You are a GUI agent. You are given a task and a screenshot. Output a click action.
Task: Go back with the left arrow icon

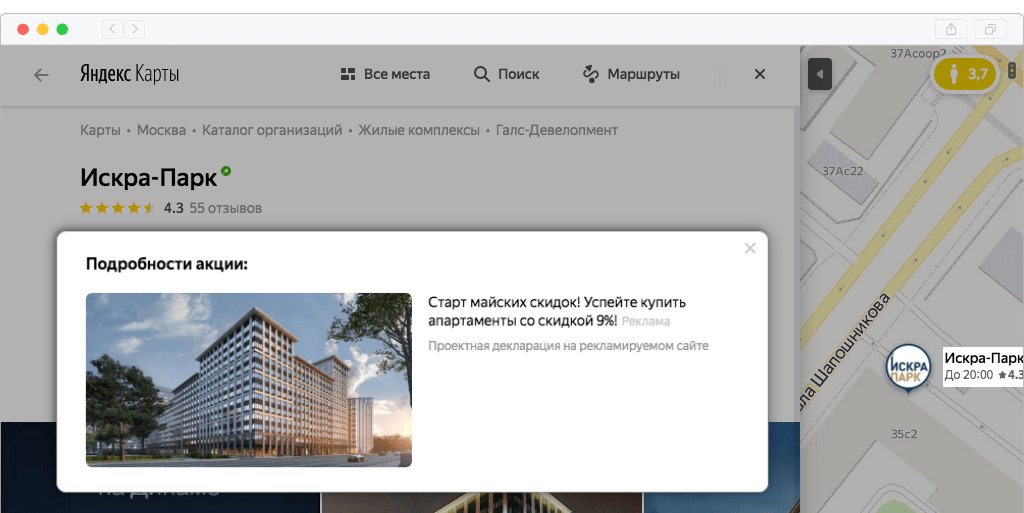coord(41,75)
